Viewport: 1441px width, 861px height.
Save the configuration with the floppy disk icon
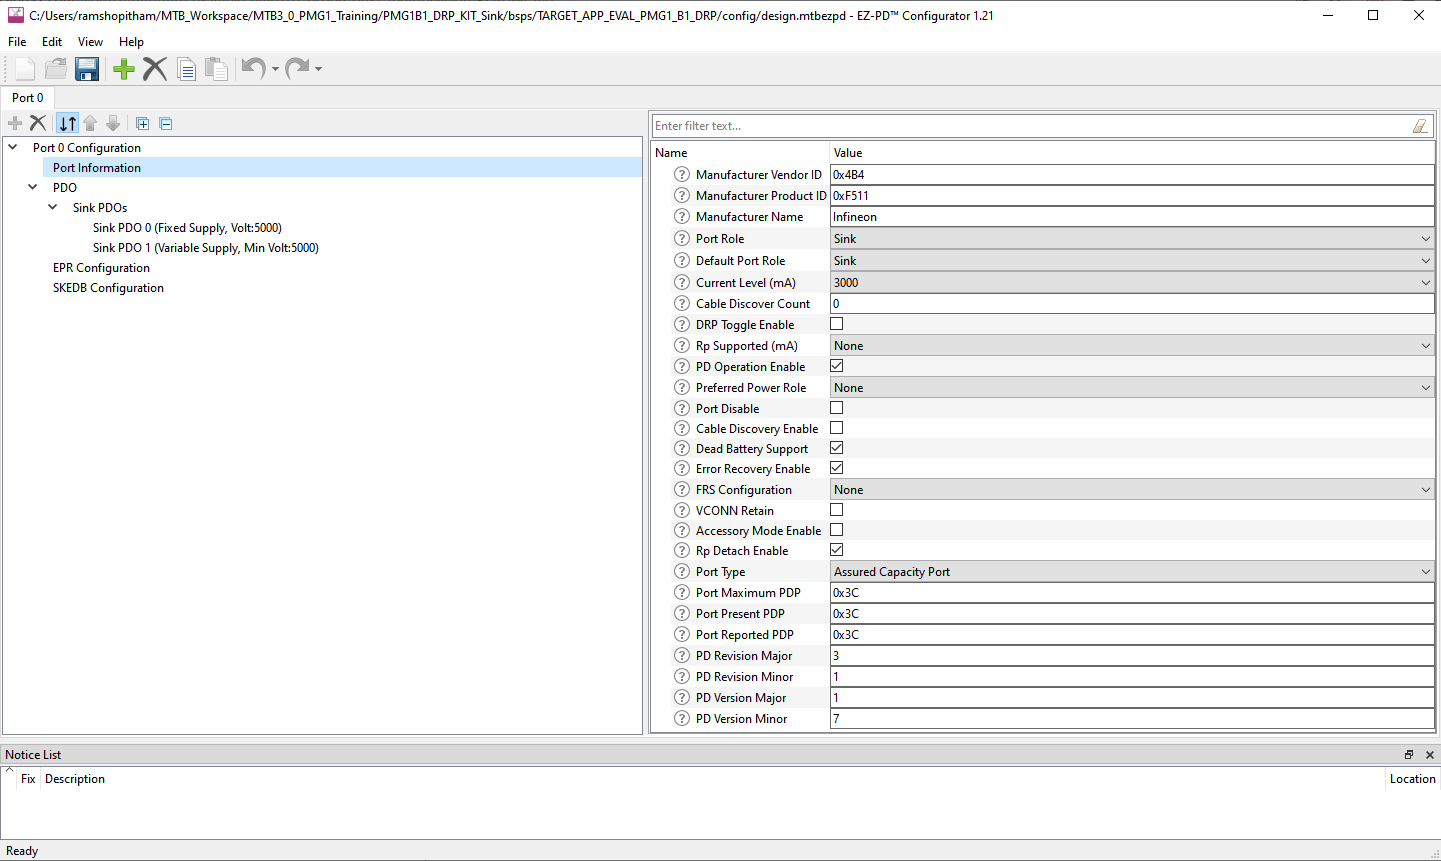87,68
